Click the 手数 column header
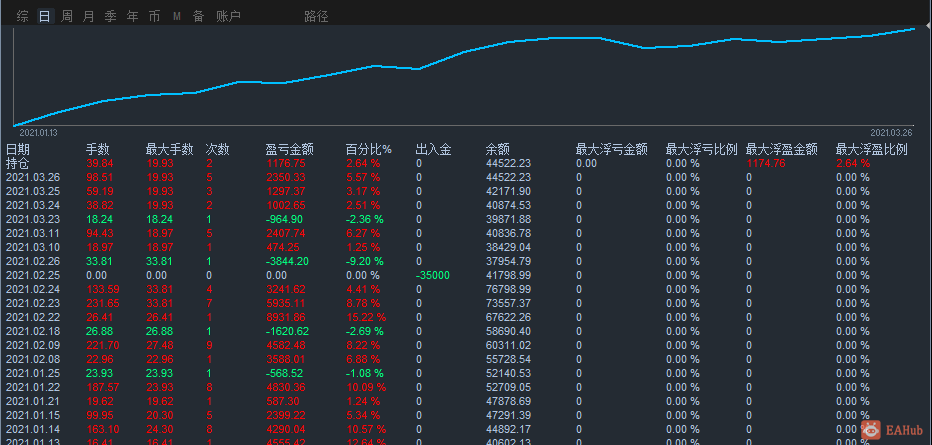The height and width of the screenshot is (445, 932). (x=98, y=150)
